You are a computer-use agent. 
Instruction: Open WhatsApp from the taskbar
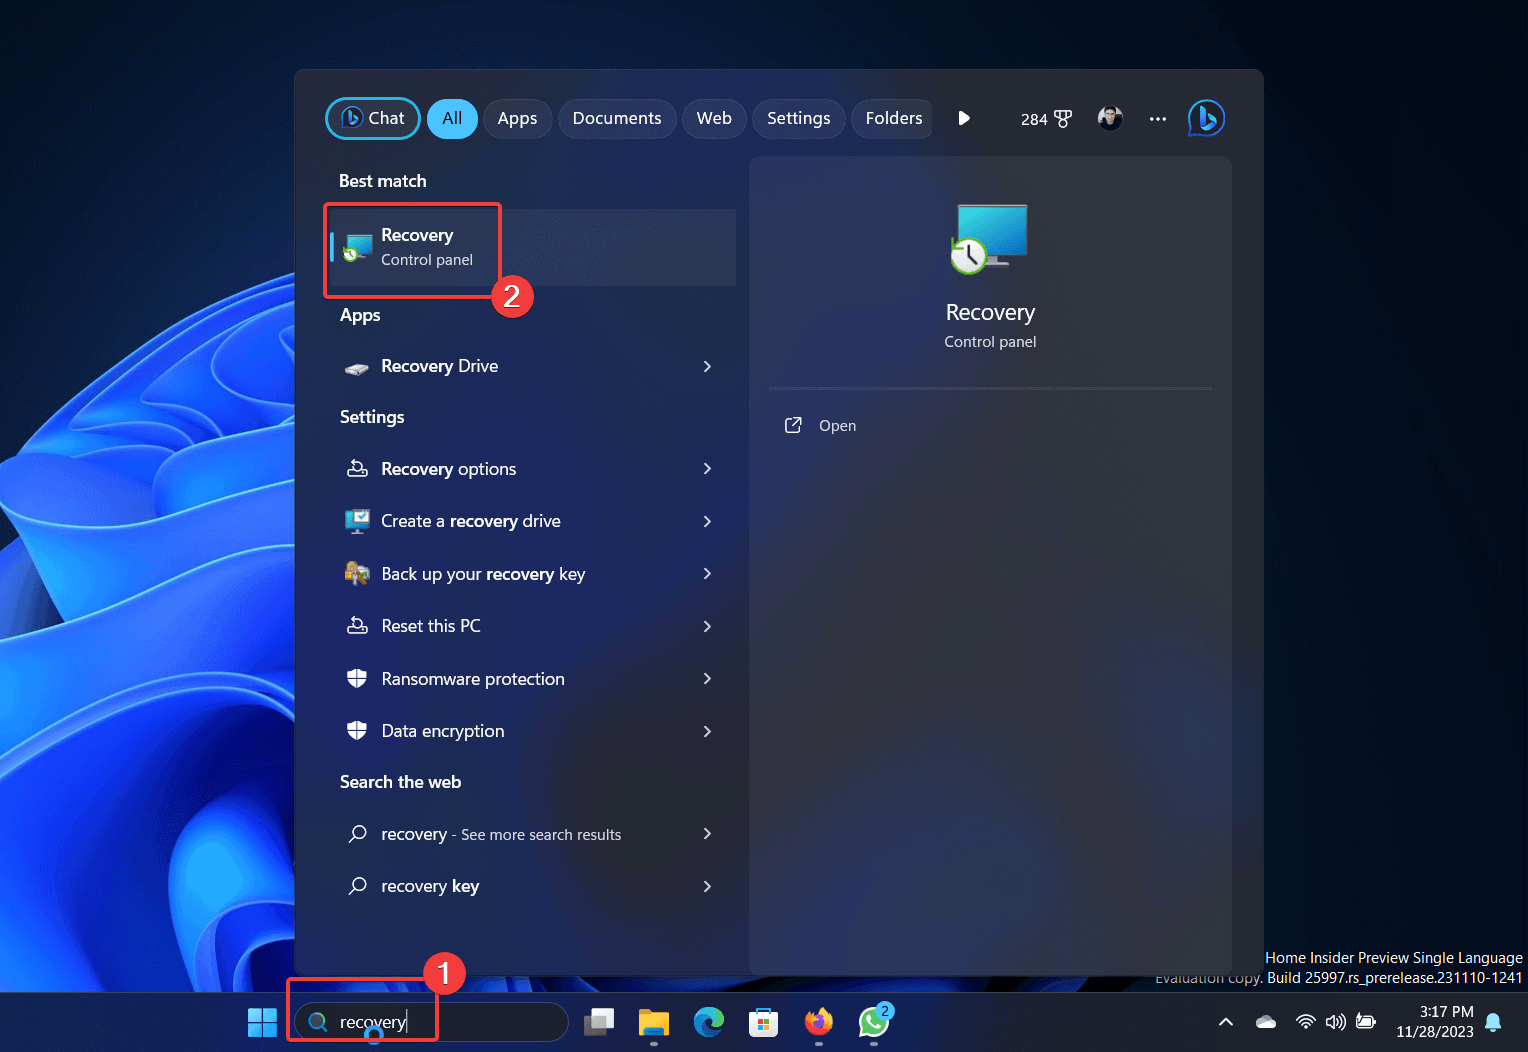[873, 1022]
